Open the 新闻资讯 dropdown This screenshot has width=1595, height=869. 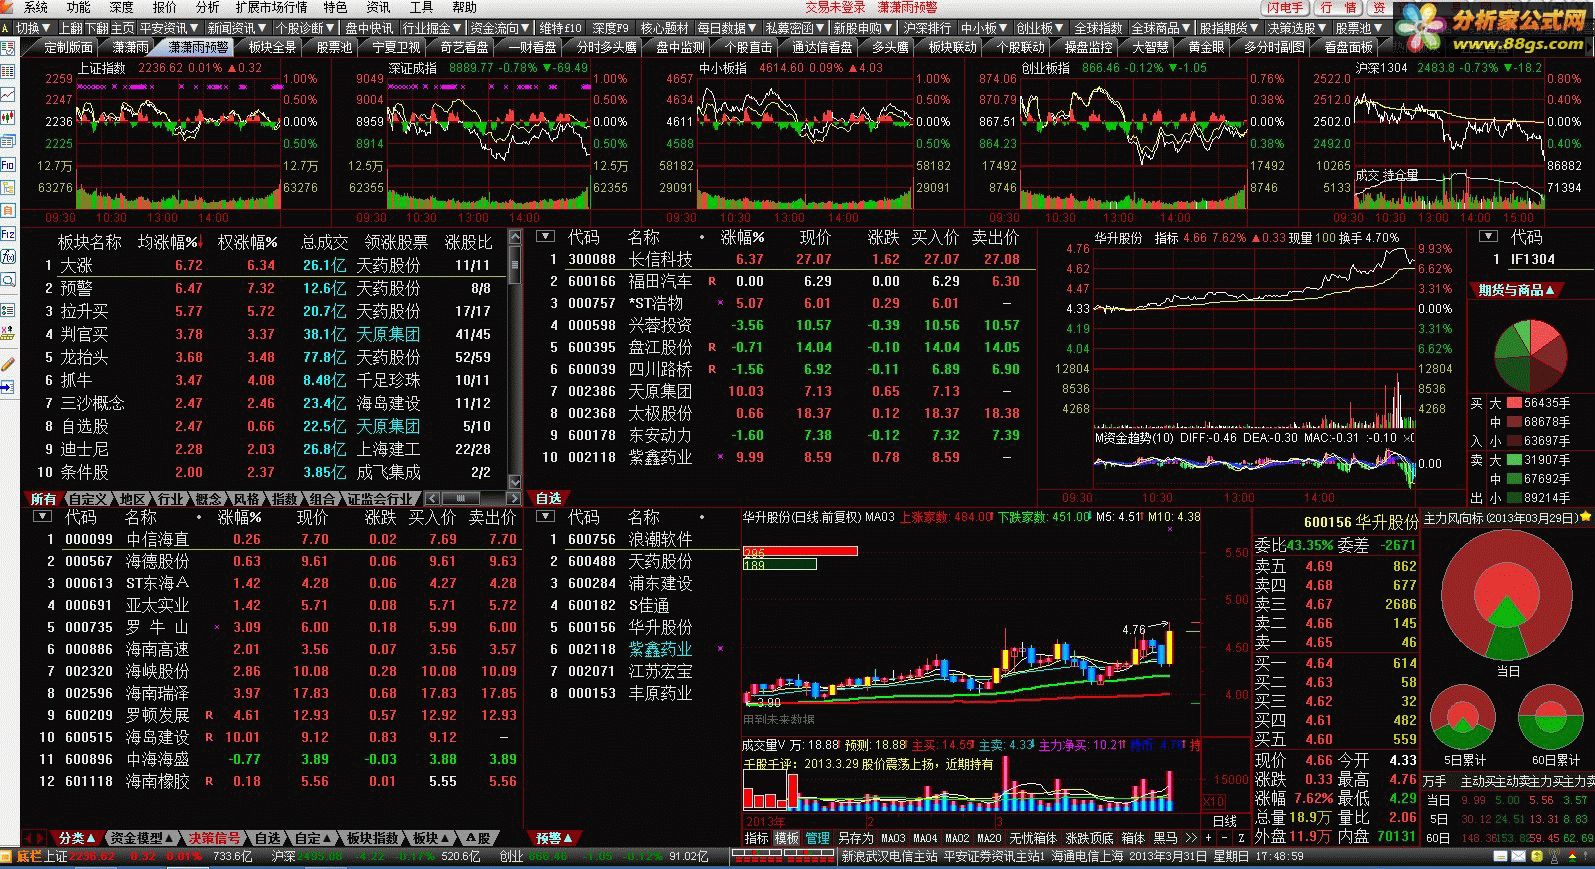pos(237,28)
